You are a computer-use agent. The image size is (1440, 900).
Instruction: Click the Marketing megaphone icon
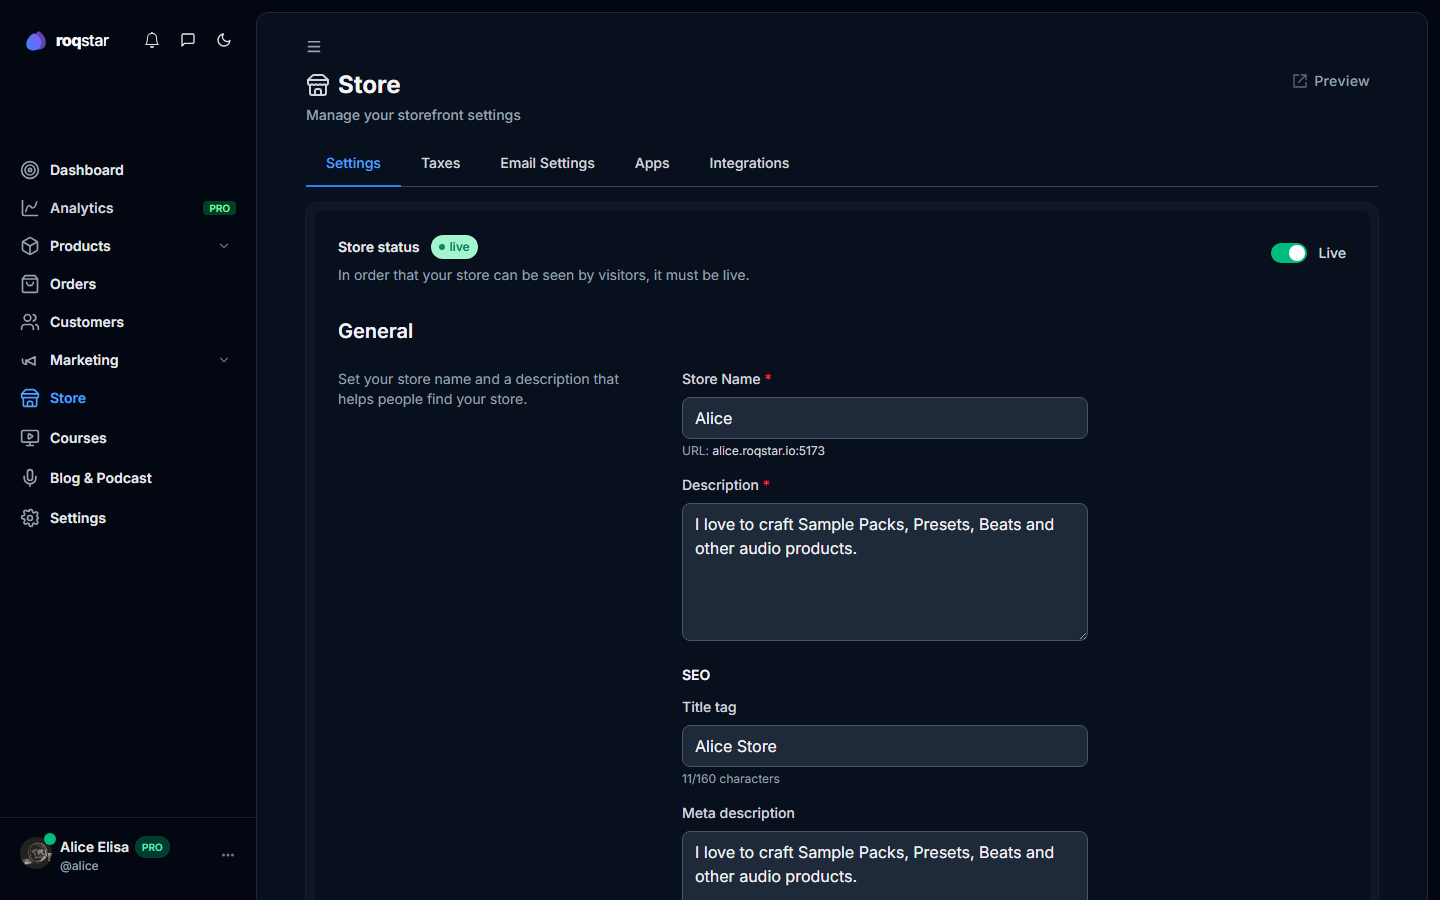click(x=30, y=360)
